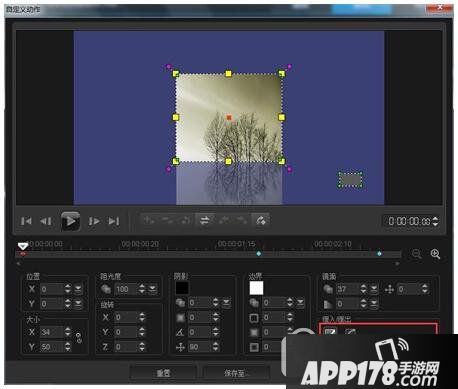Click the Size X spinner arrows
This screenshot has width=458, height=389.
pos(68,332)
